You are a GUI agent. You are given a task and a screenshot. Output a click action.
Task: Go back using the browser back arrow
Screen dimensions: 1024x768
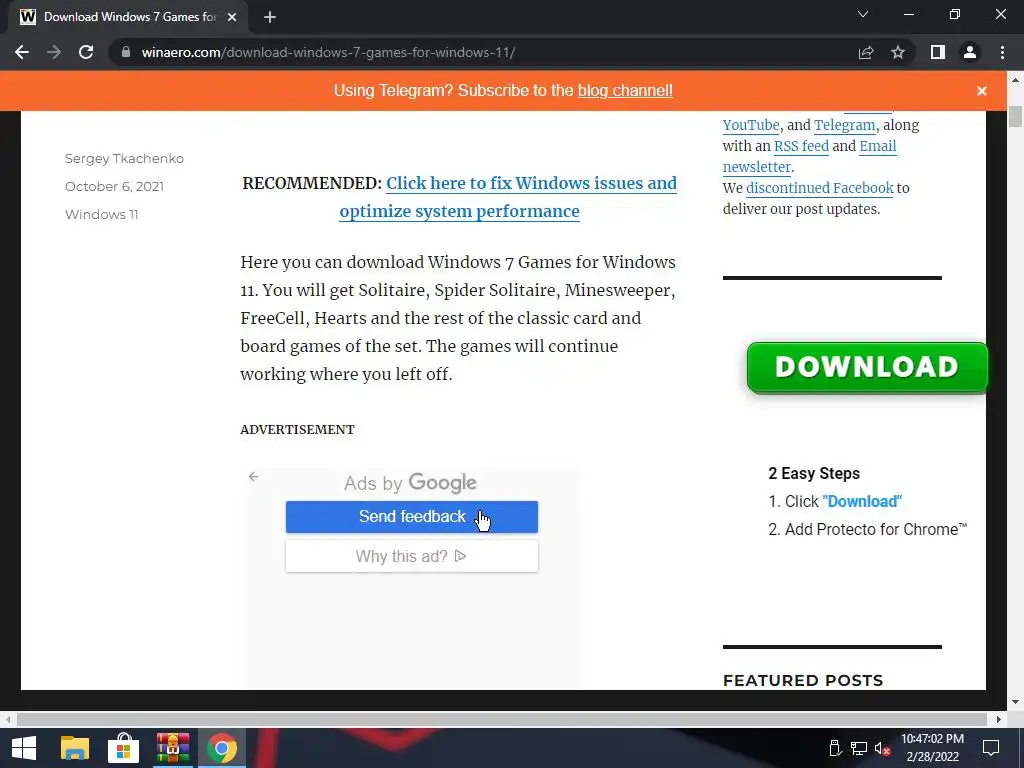click(x=22, y=52)
